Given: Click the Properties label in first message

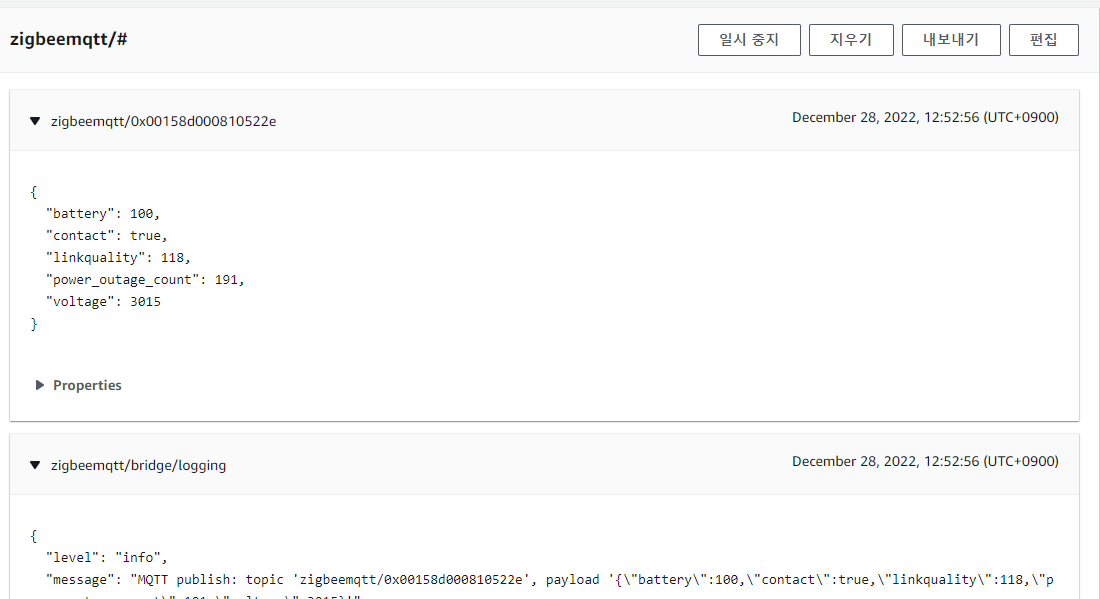Looking at the screenshot, I should click(87, 385).
